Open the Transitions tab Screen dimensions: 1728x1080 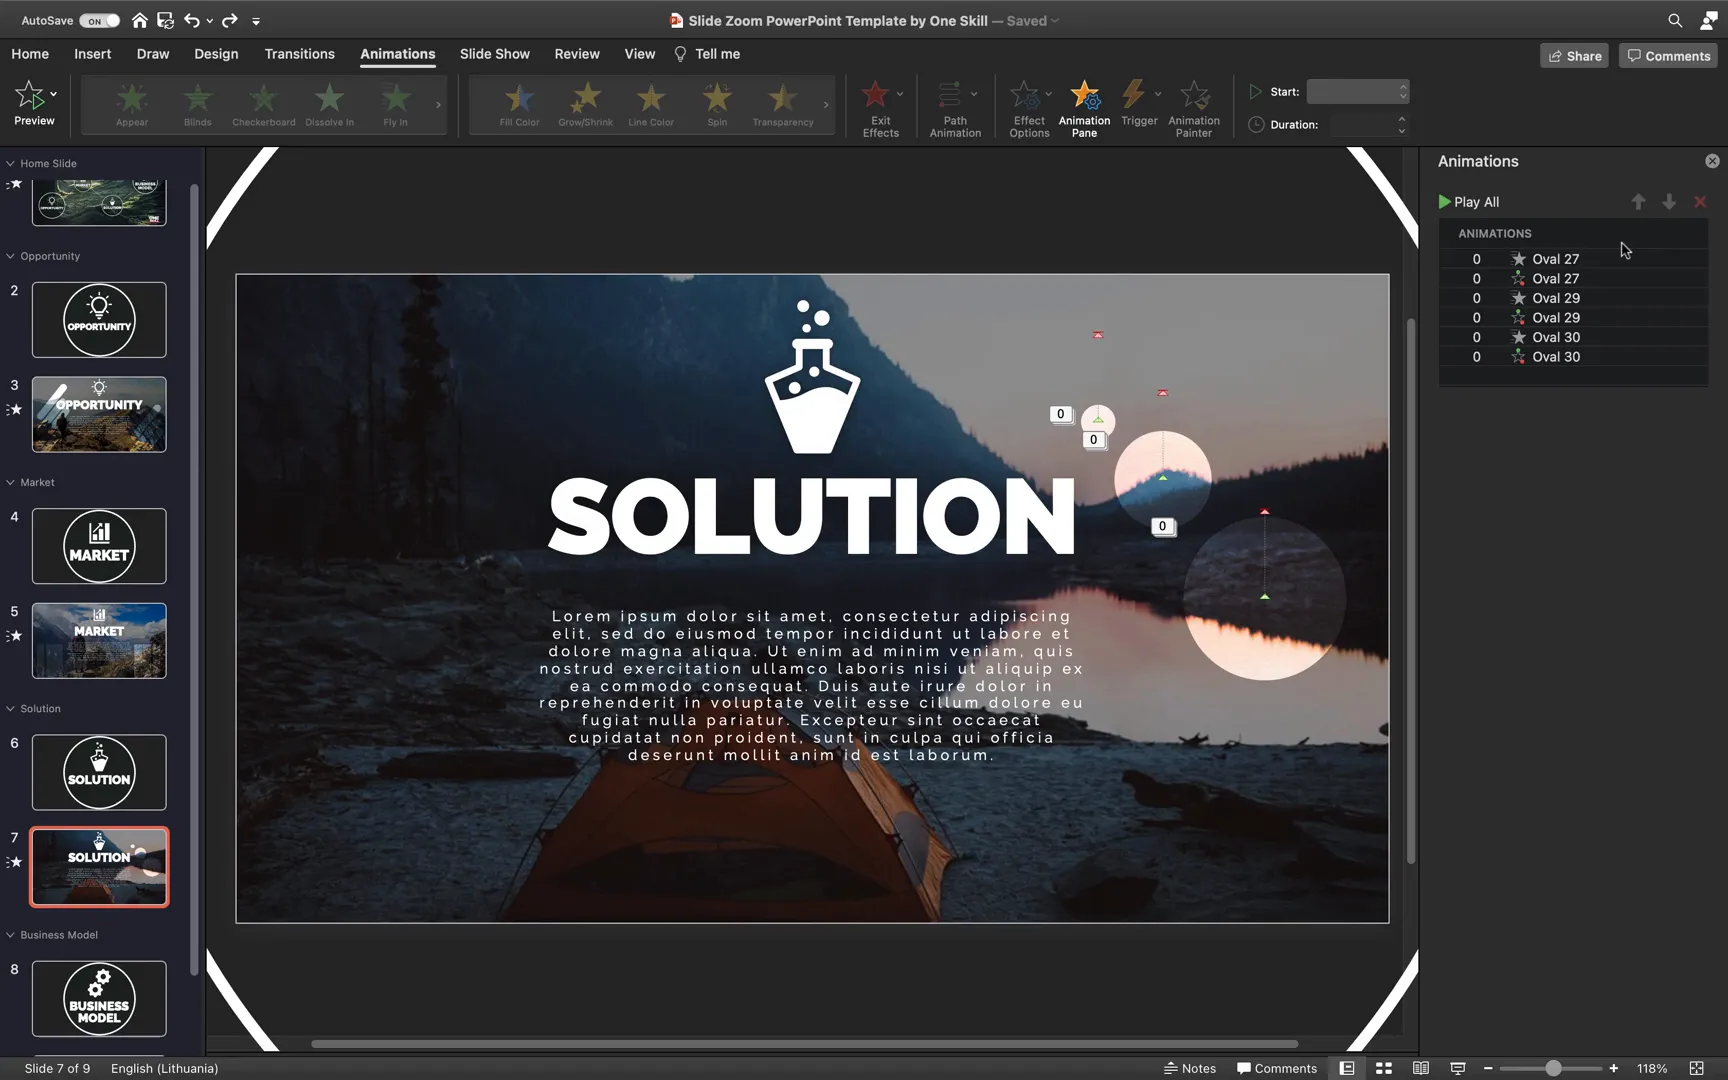point(299,54)
